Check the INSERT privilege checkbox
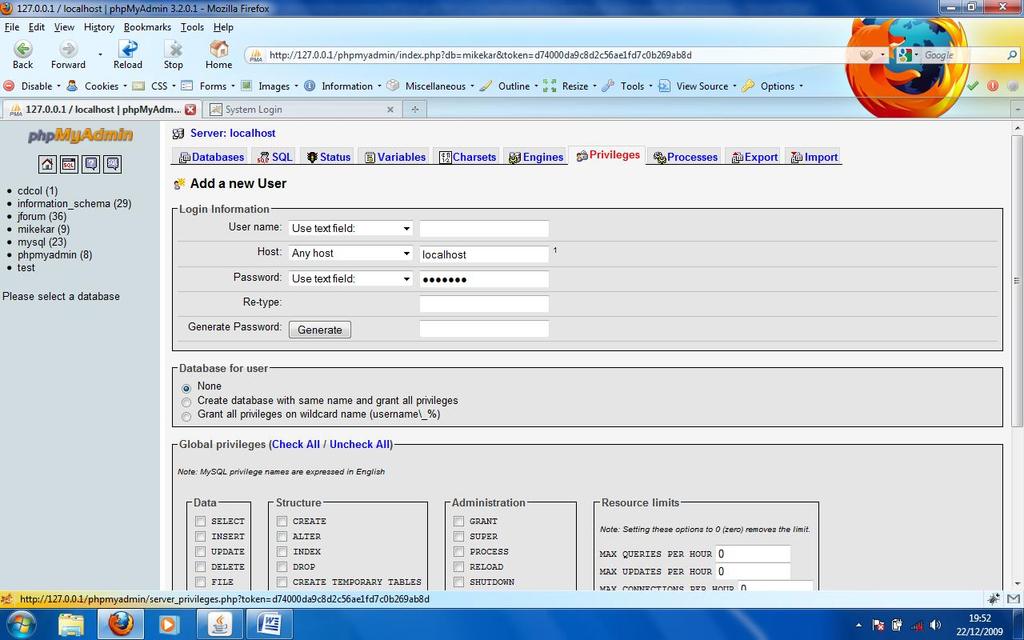The width and height of the screenshot is (1024, 640). pos(200,536)
